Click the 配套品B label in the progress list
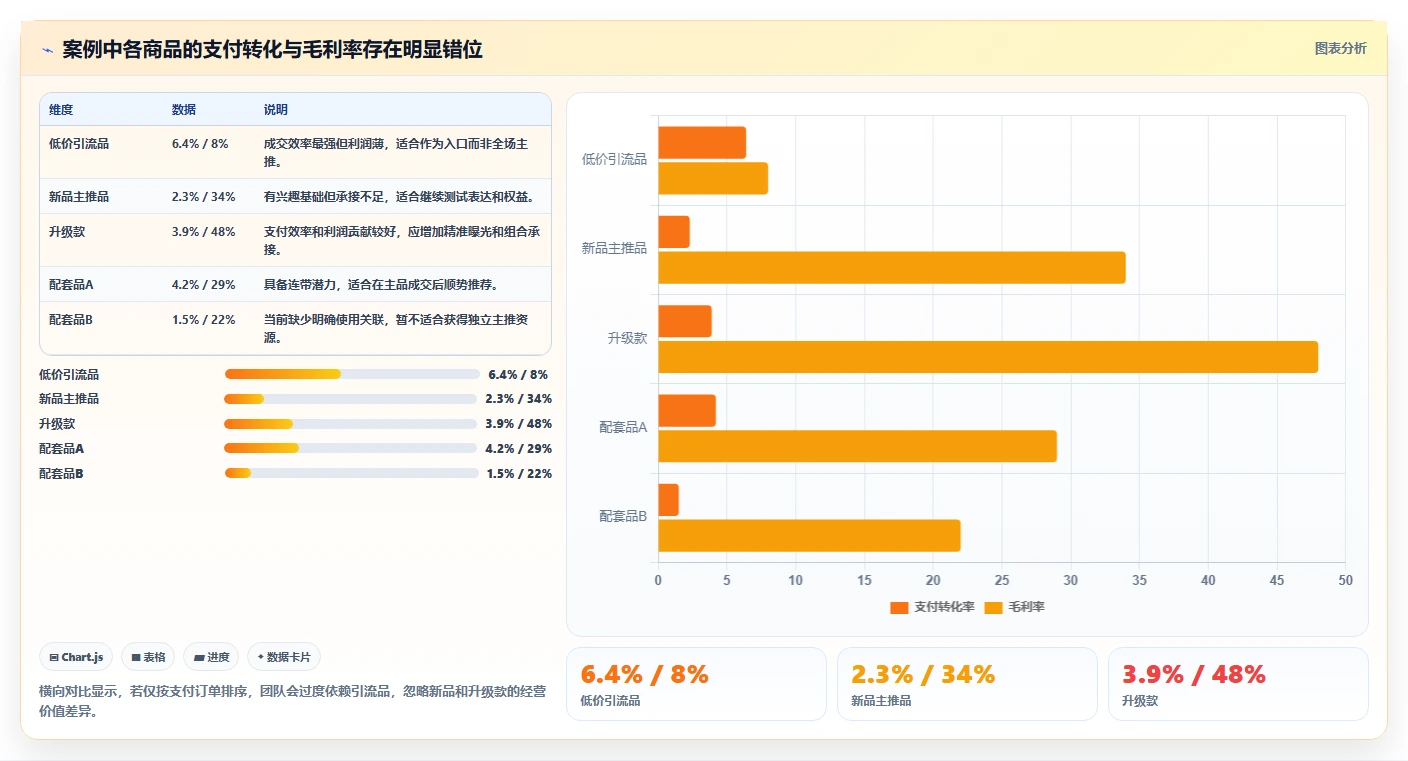Viewport: 1408px width, 761px height. point(61,474)
